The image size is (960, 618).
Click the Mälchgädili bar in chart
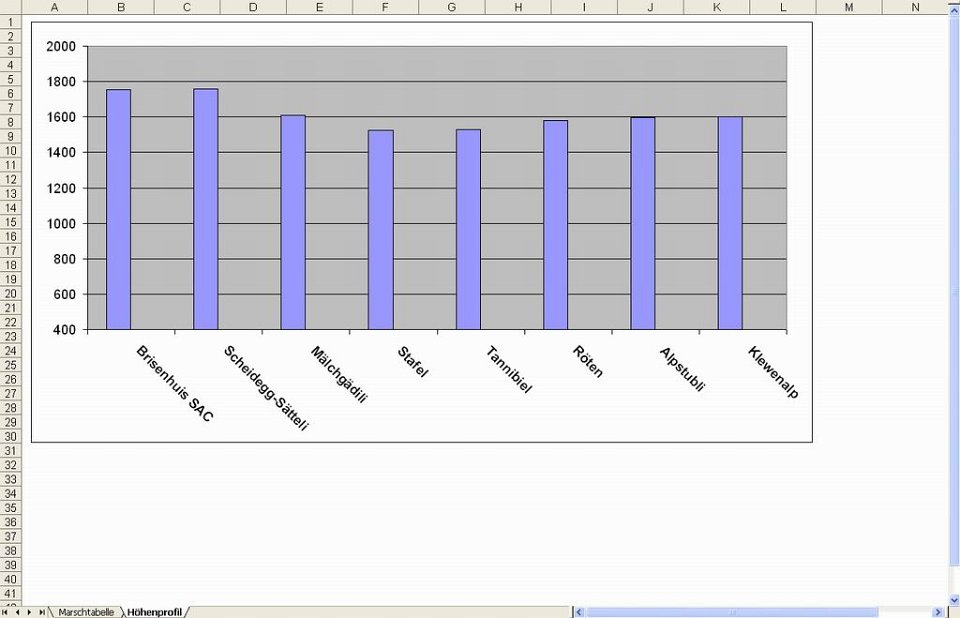293,222
